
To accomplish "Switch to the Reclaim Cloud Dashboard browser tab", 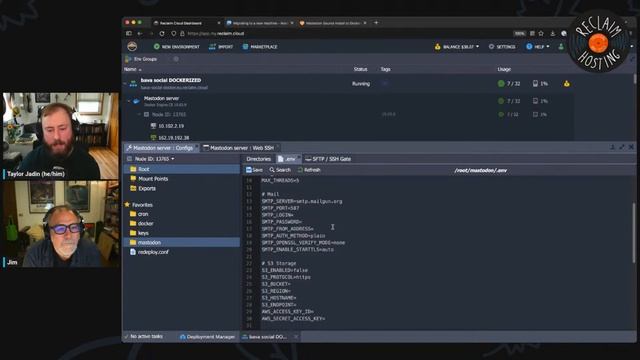I will point(187,23).
